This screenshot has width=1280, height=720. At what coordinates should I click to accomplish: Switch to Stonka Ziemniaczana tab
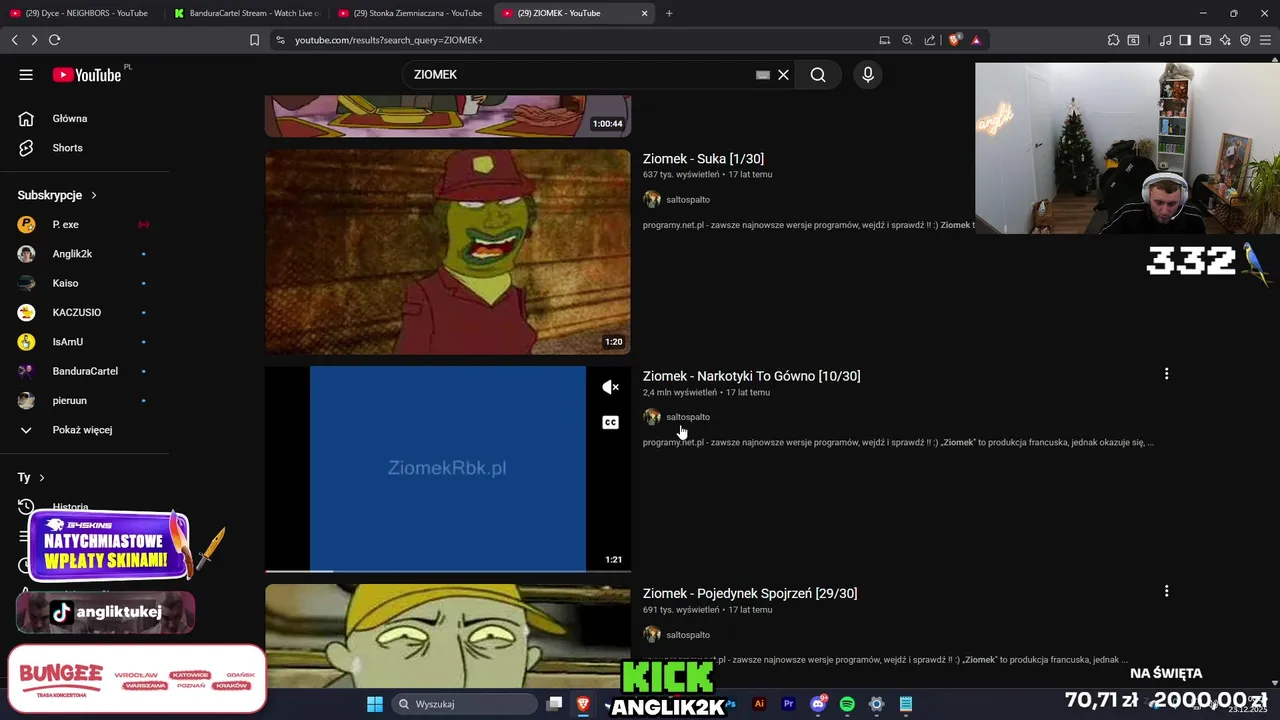click(x=409, y=13)
